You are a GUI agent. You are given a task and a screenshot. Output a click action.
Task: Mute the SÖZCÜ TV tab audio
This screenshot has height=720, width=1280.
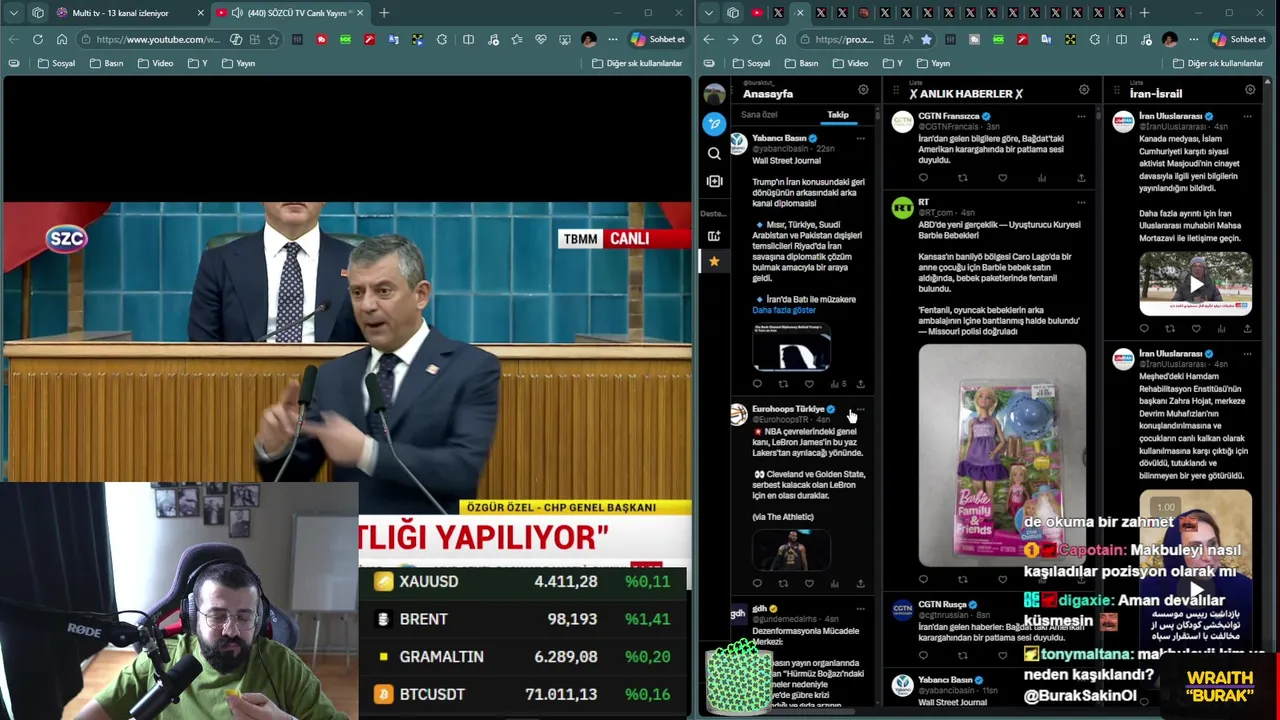pyautogui.click(x=236, y=13)
